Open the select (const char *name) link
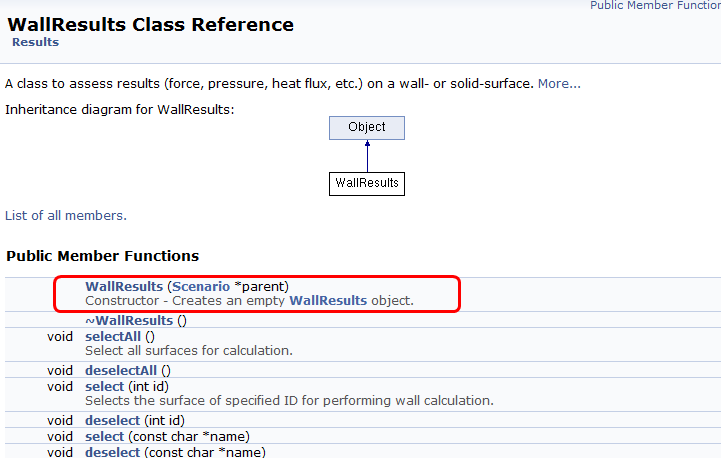The width and height of the screenshot is (721, 458). (x=104, y=436)
